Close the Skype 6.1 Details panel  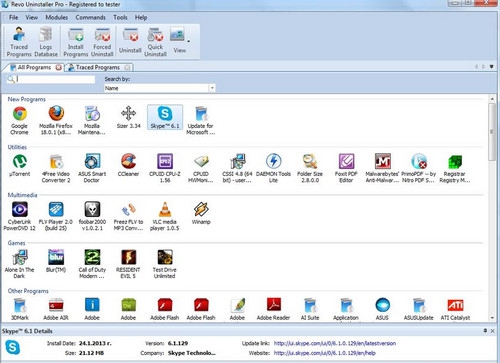click(x=492, y=331)
